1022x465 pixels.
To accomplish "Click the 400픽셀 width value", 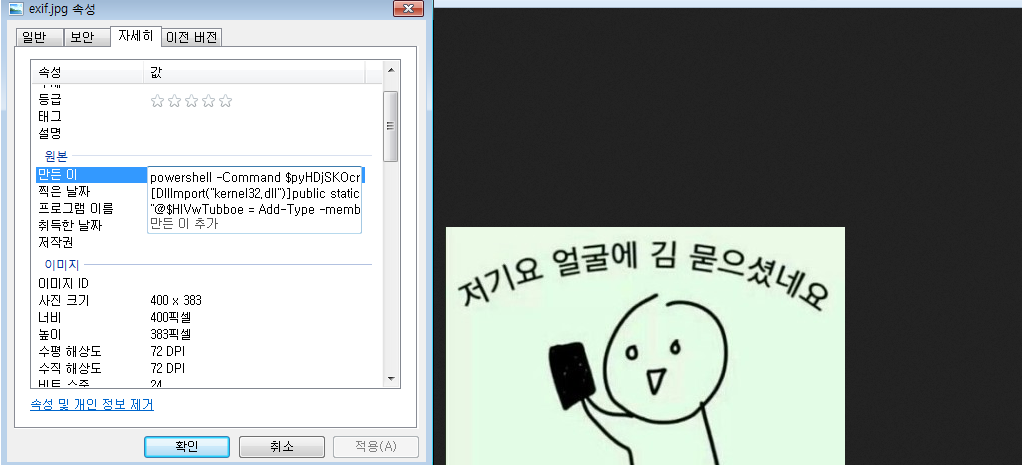I will pos(170,318).
